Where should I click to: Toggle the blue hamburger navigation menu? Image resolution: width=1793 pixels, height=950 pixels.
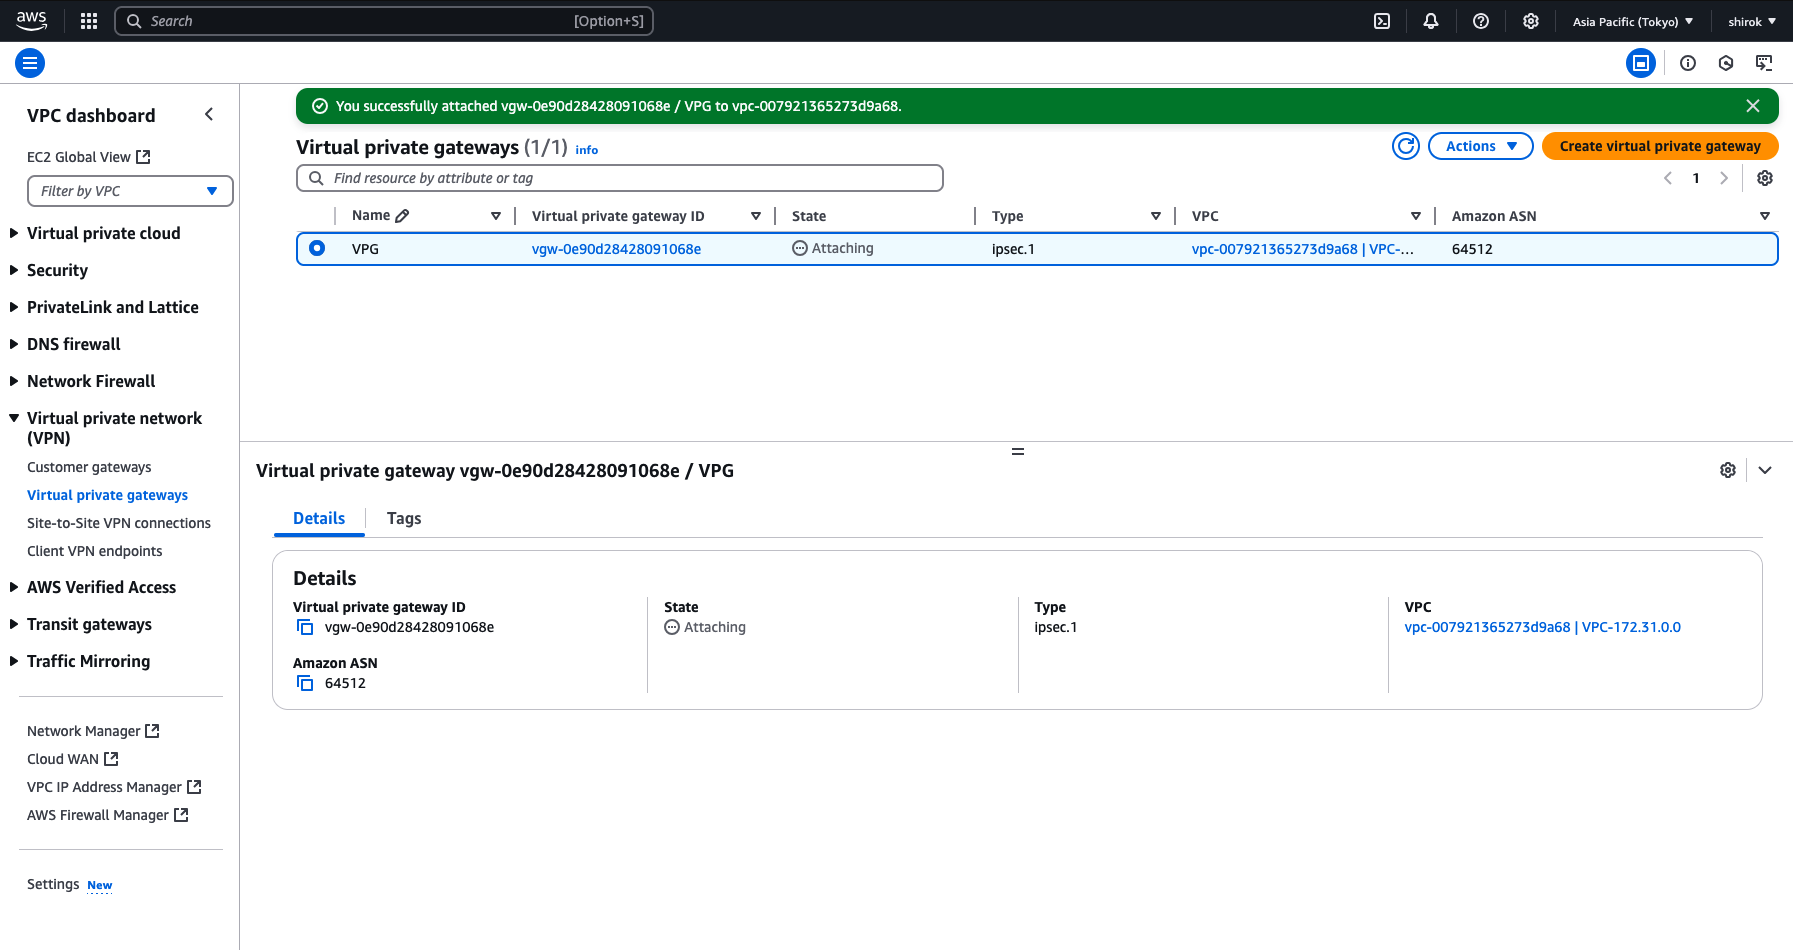pyautogui.click(x=30, y=63)
